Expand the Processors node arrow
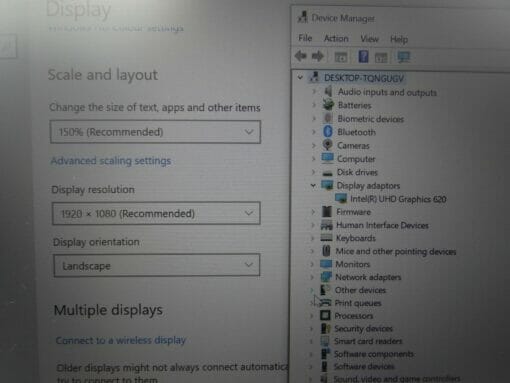Viewport: 510px width, 383px height. pyautogui.click(x=311, y=316)
